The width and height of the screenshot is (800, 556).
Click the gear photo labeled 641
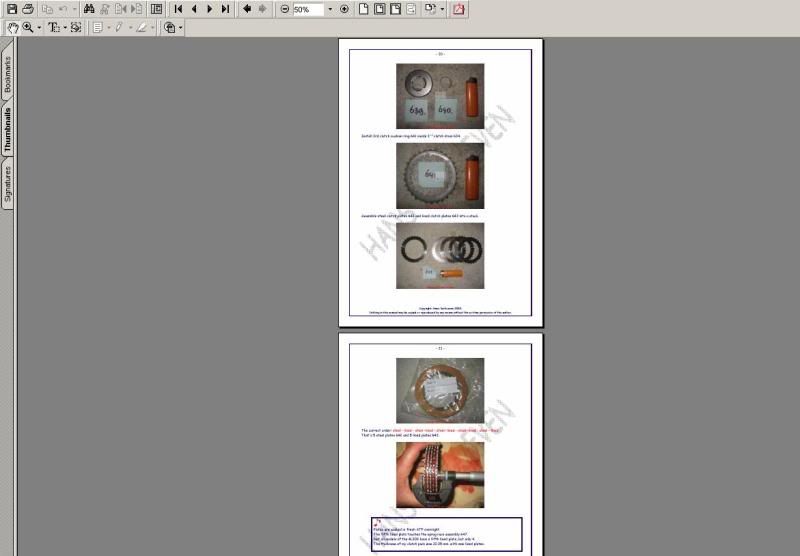coord(440,175)
